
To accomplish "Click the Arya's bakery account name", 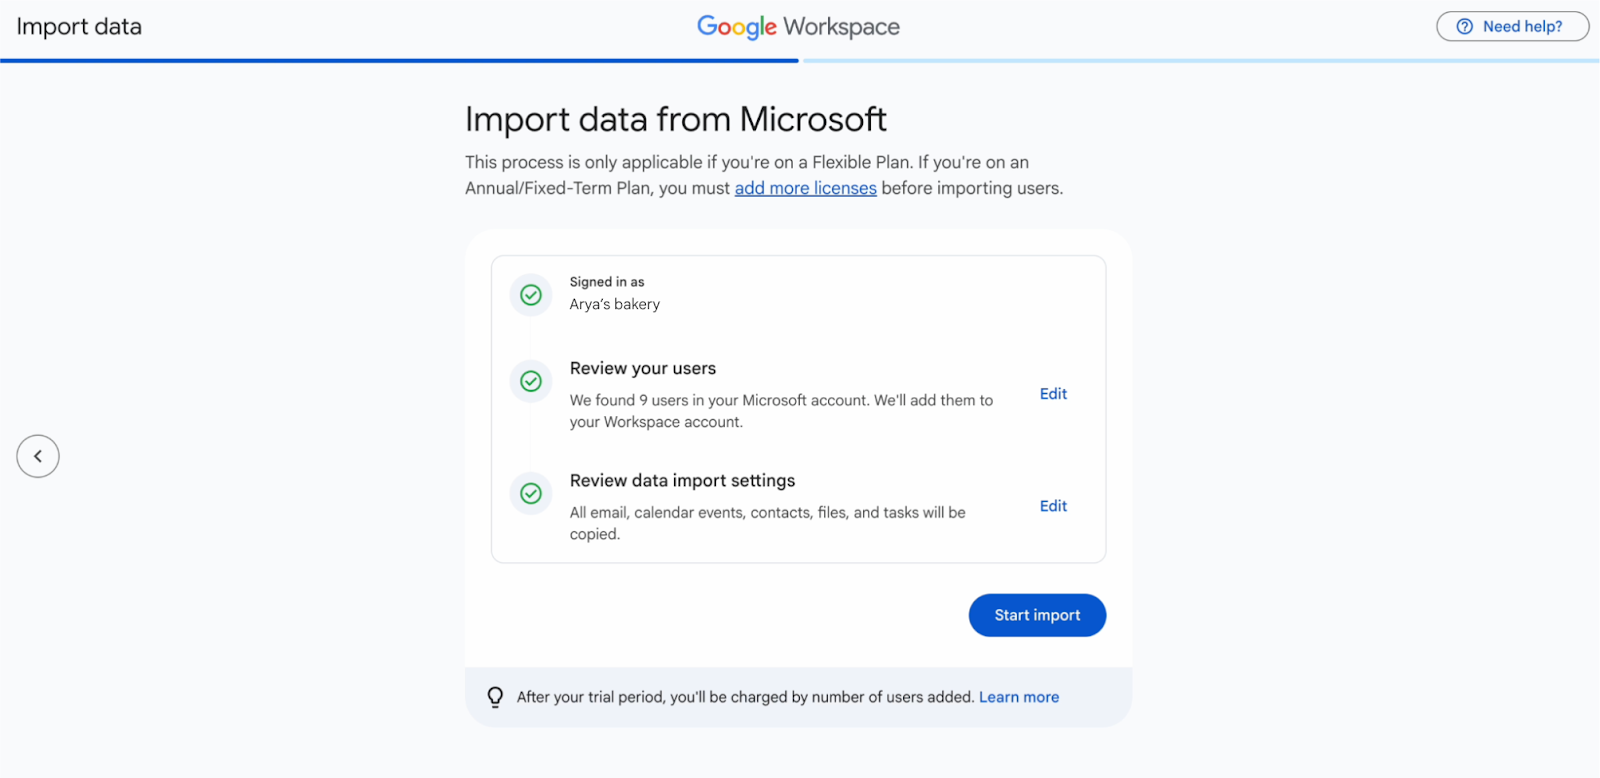I will click(x=615, y=304).
